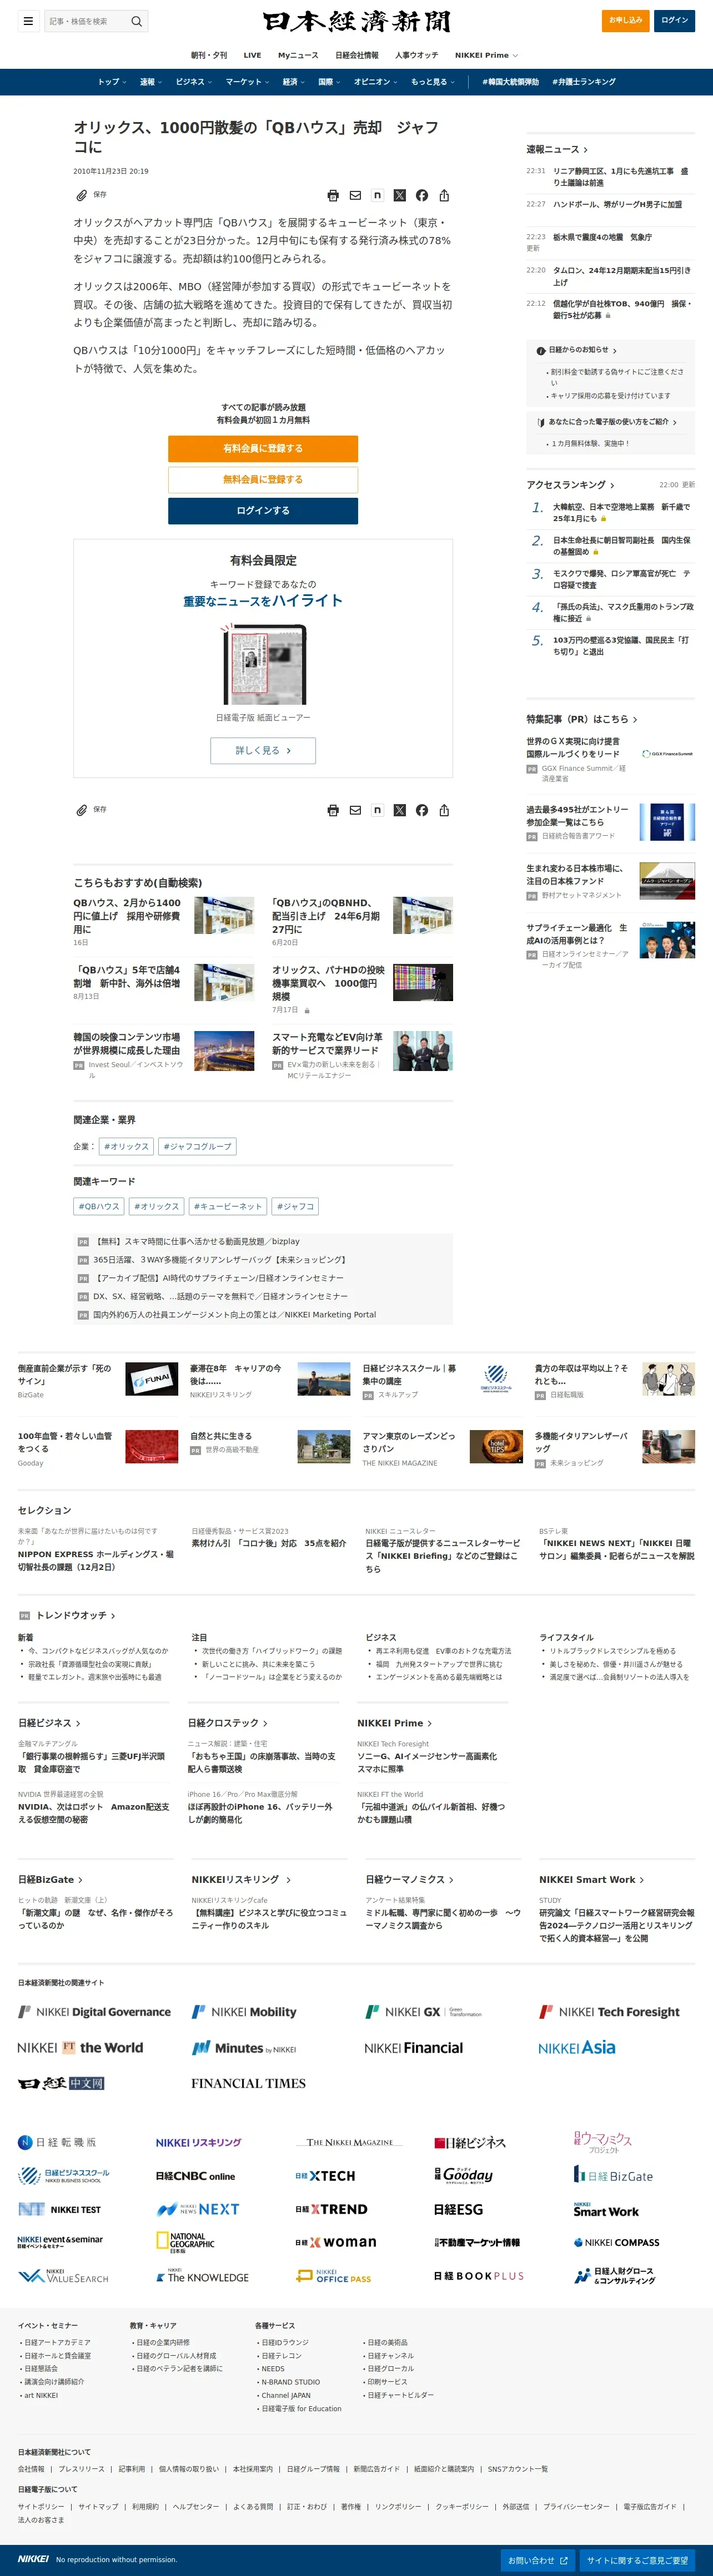Share via top note icon
The width and height of the screenshot is (713, 2576).
tap(377, 195)
